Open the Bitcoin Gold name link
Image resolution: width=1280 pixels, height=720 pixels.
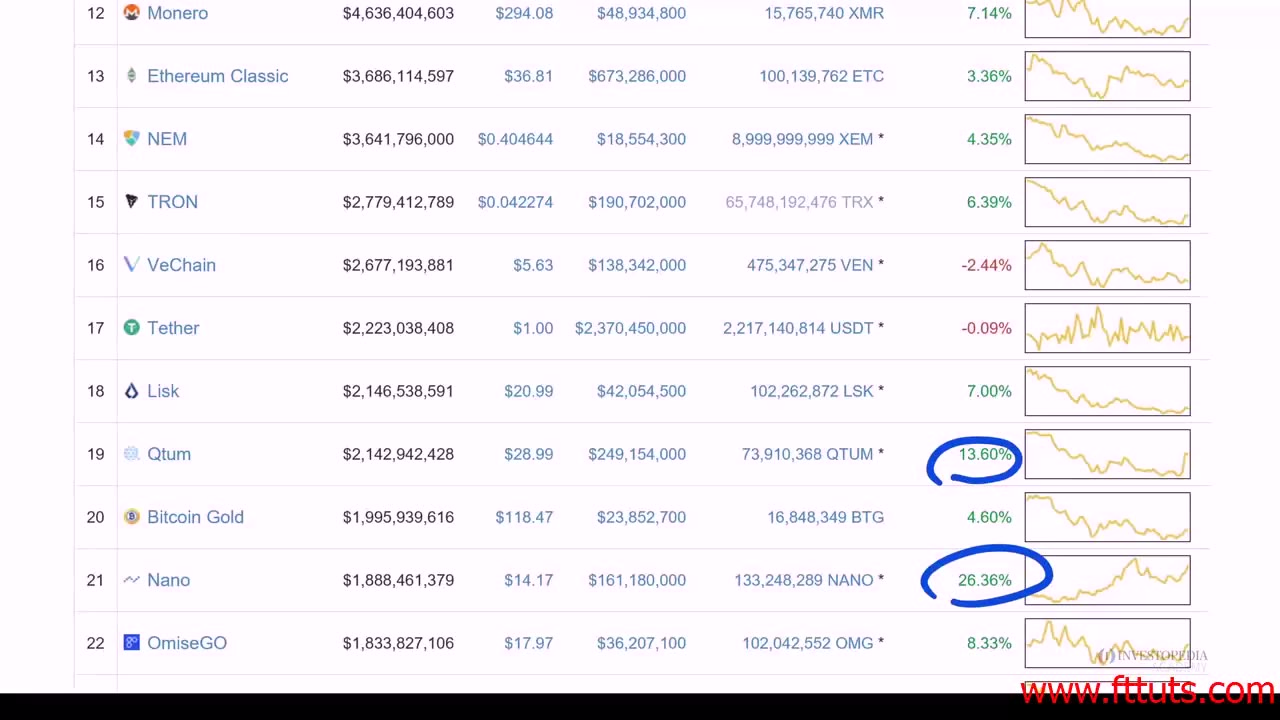click(195, 517)
